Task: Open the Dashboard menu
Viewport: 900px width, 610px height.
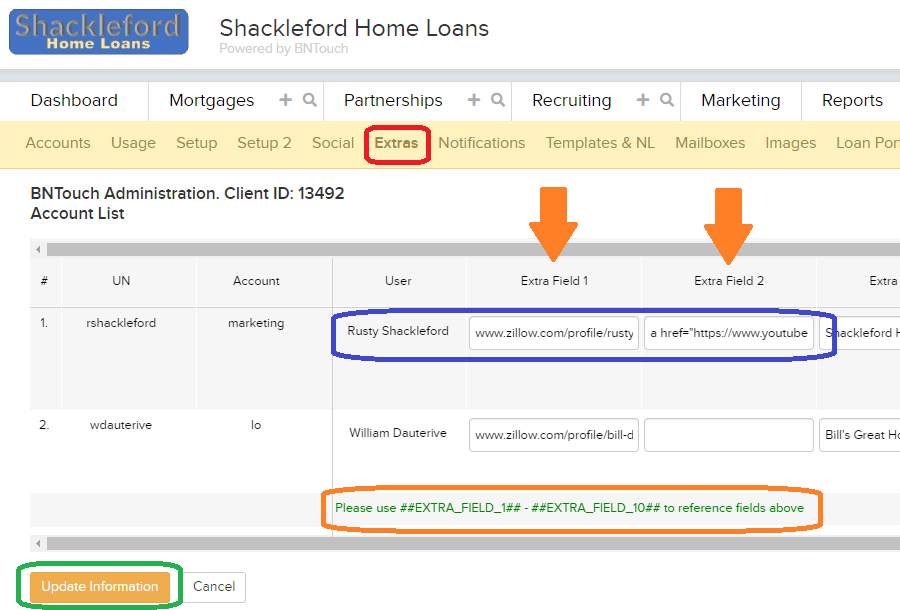Action: (x=74, y=100)
